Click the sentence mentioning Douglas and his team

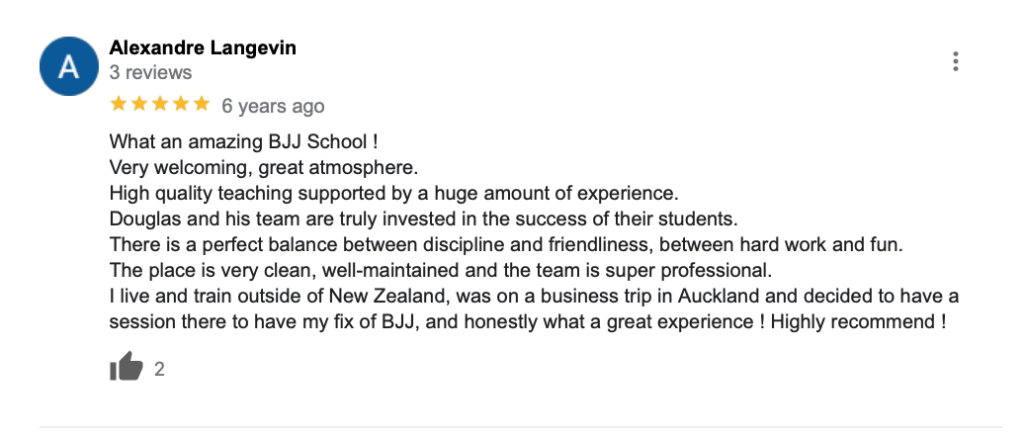click(x=423, y=218)
